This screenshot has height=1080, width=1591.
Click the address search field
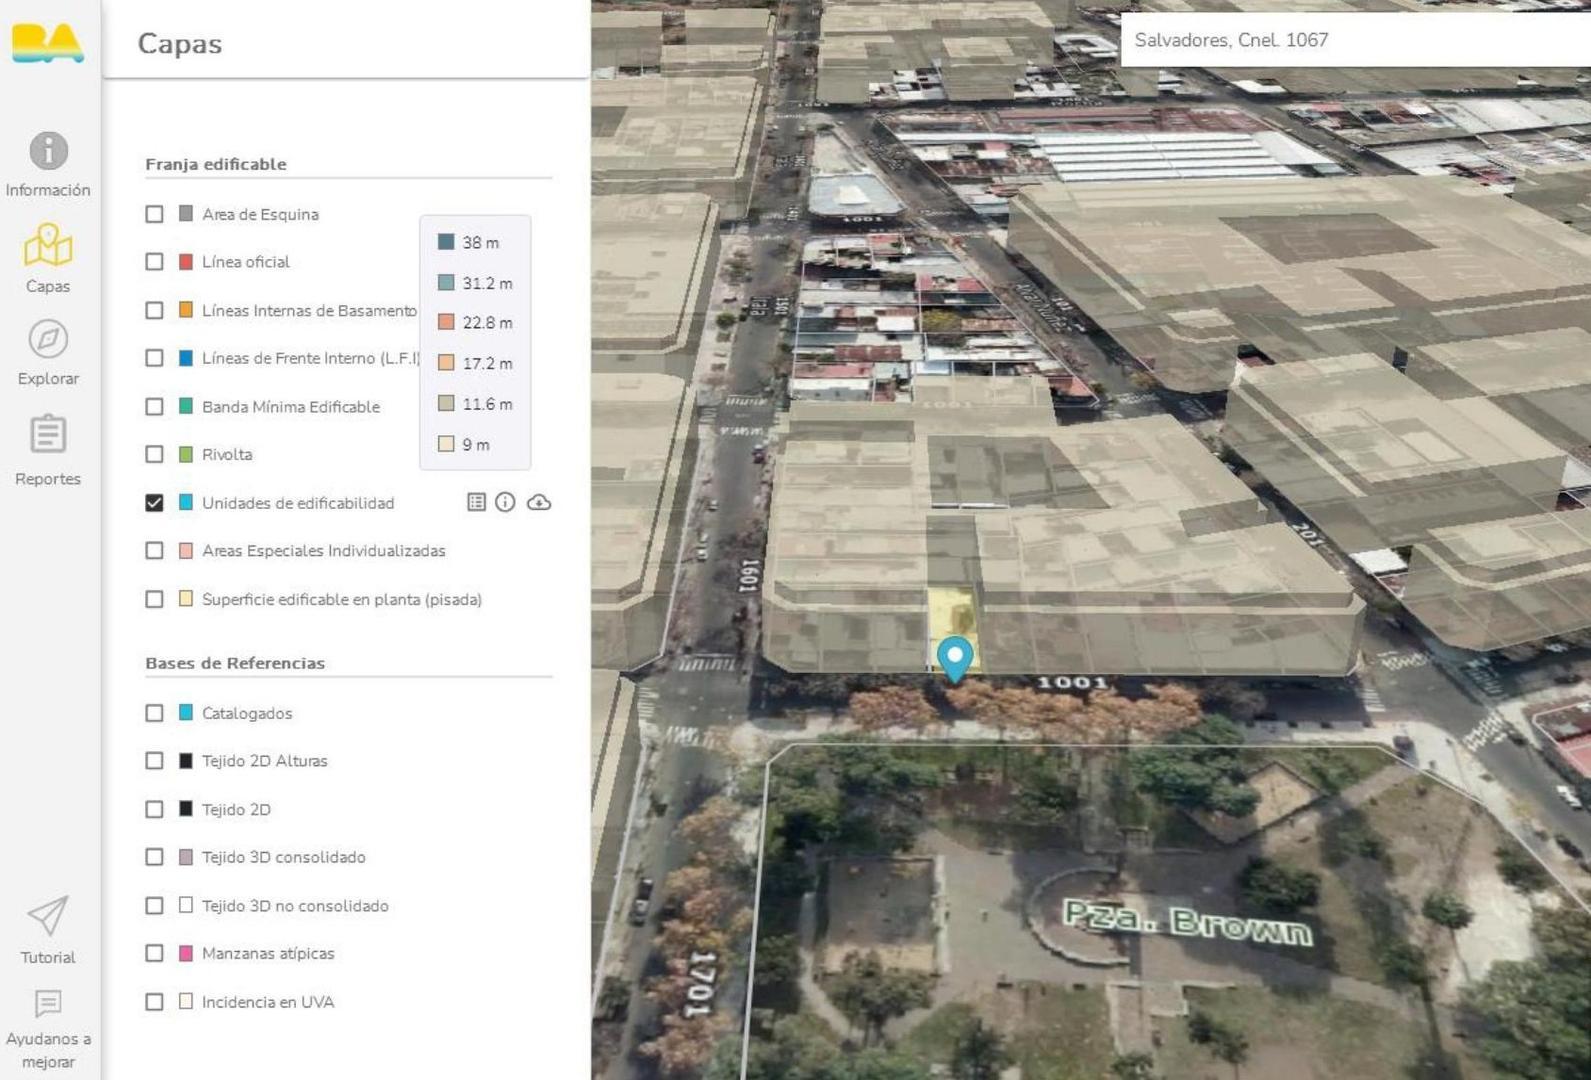point(1350,40)
